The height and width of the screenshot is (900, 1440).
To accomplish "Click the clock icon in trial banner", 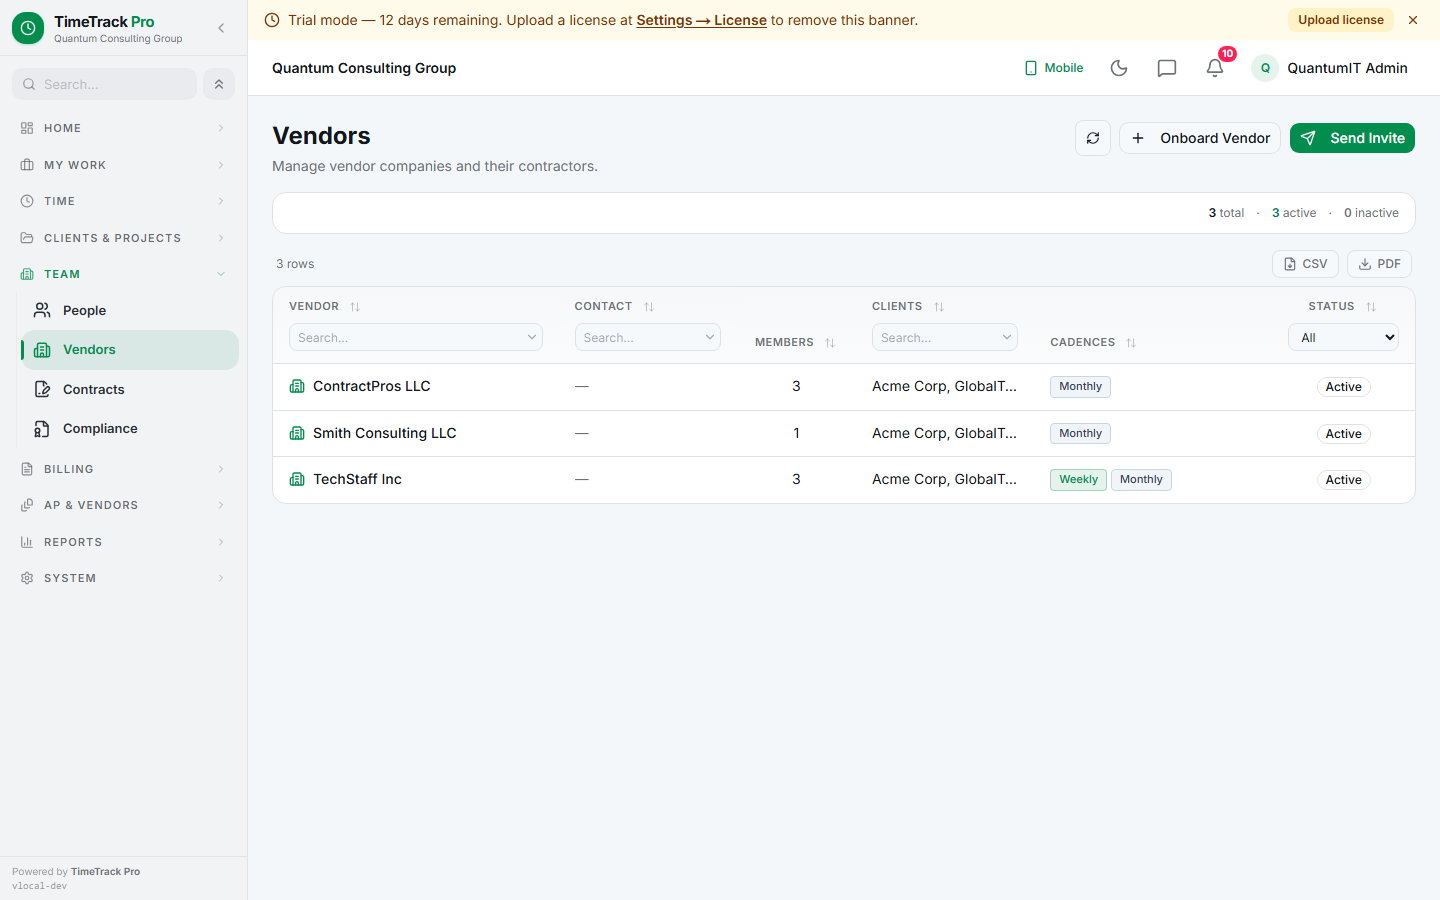I will point(272,20).
